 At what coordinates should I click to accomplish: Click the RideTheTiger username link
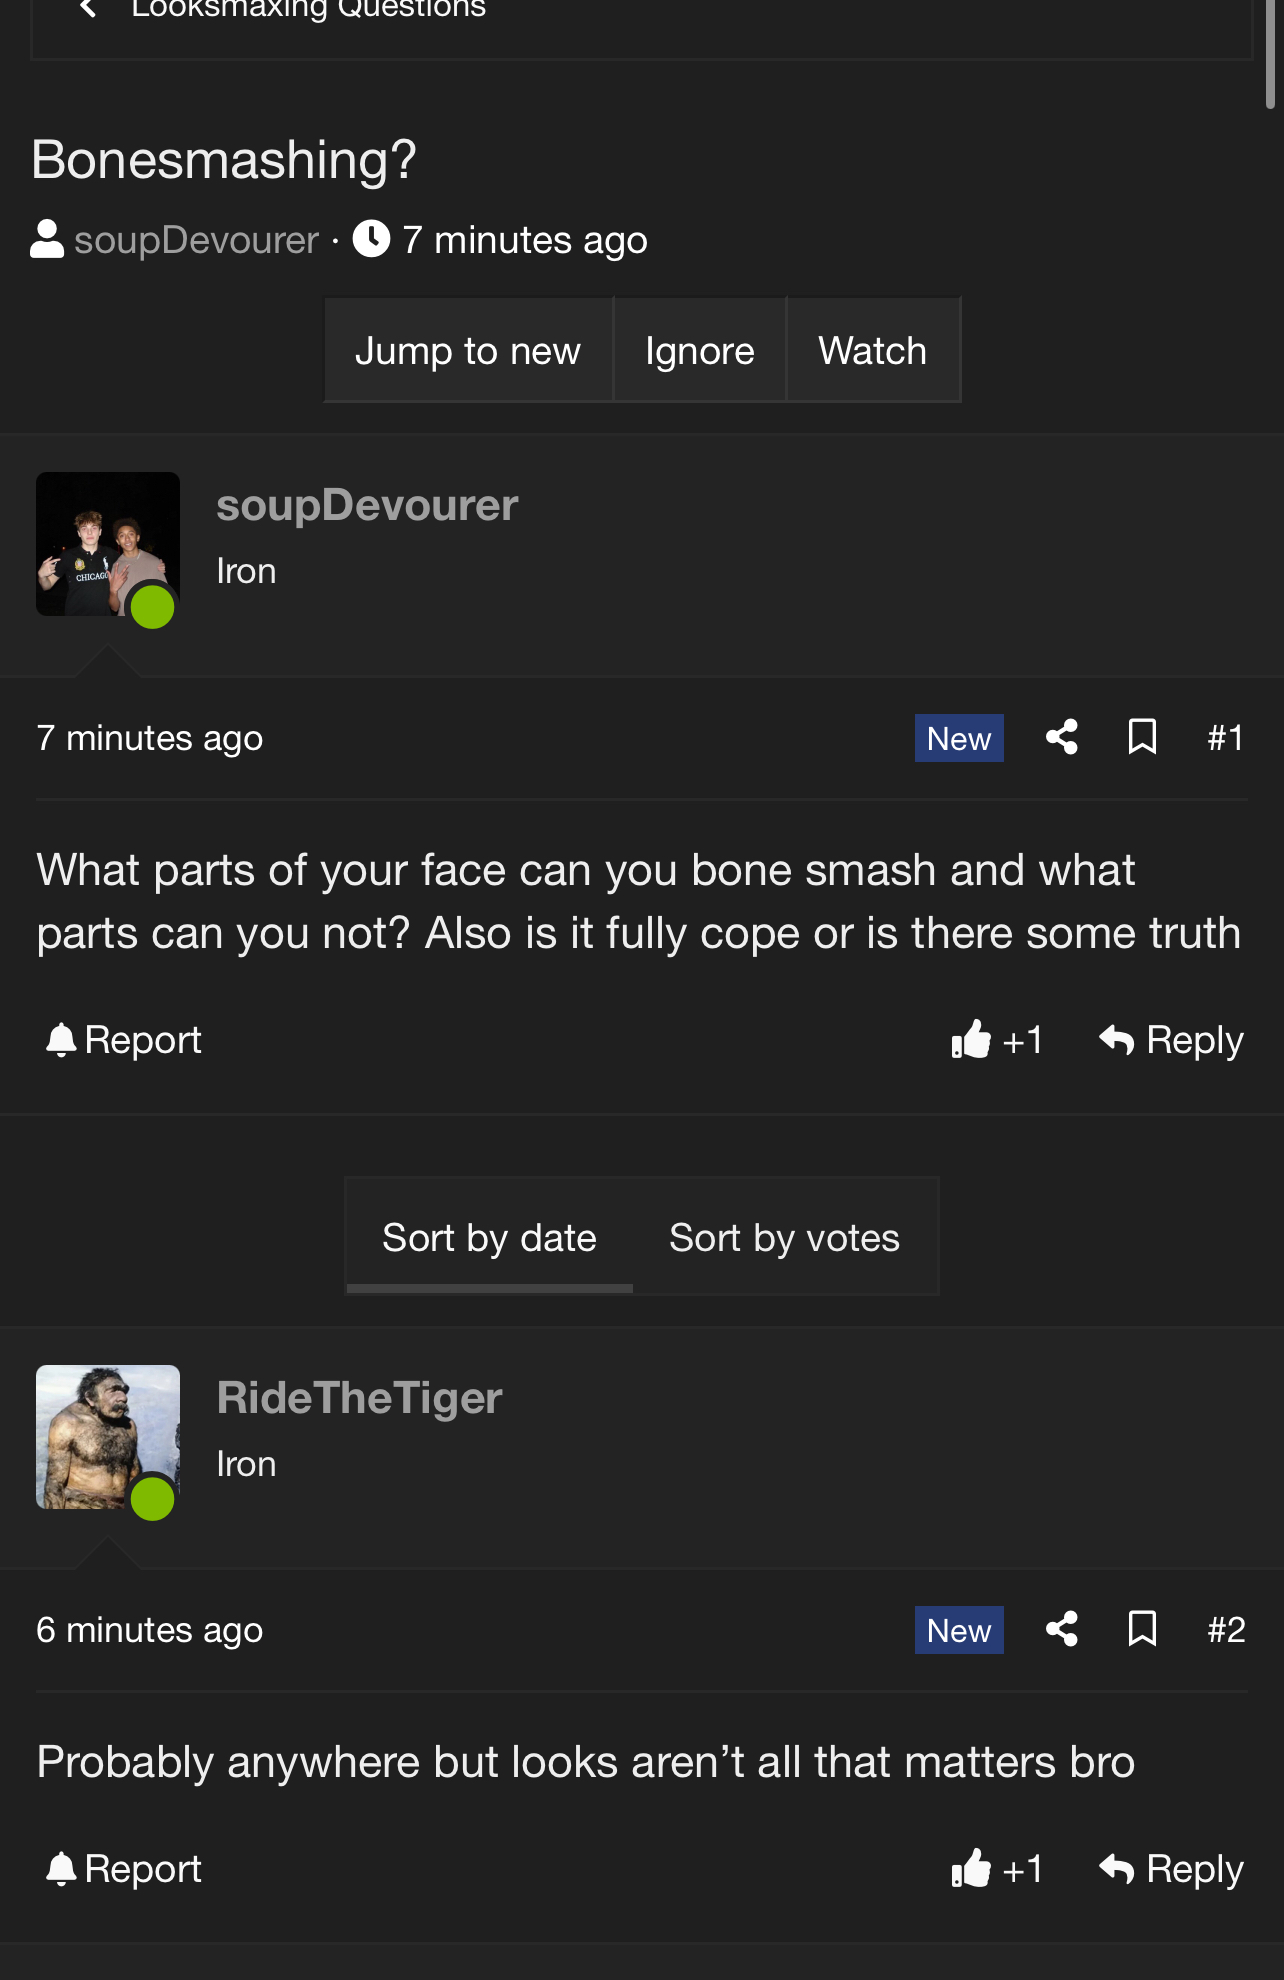[359, 1398]
